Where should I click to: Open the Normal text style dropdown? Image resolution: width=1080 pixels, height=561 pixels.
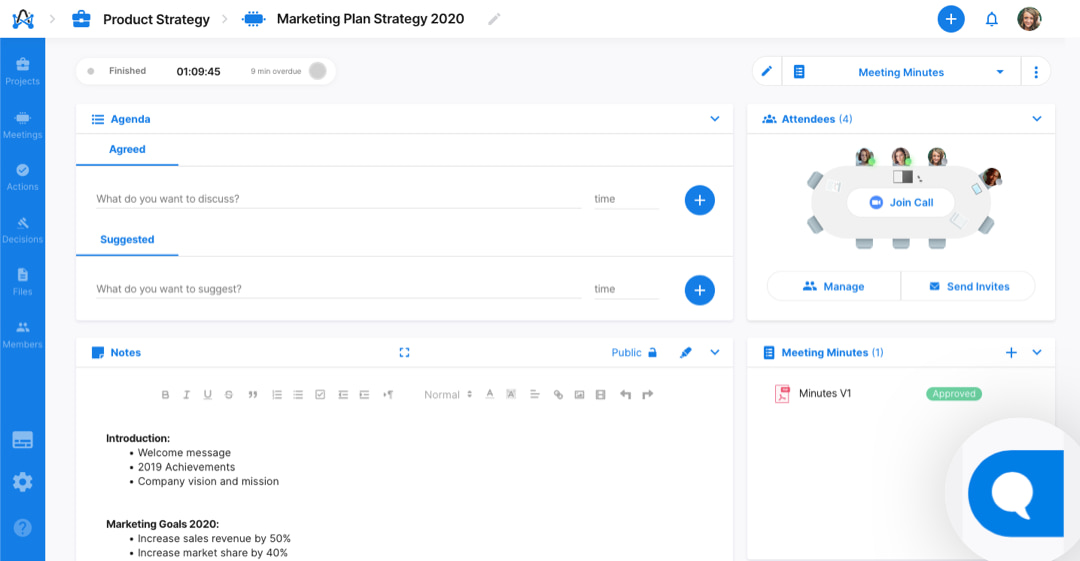(448, 394)
